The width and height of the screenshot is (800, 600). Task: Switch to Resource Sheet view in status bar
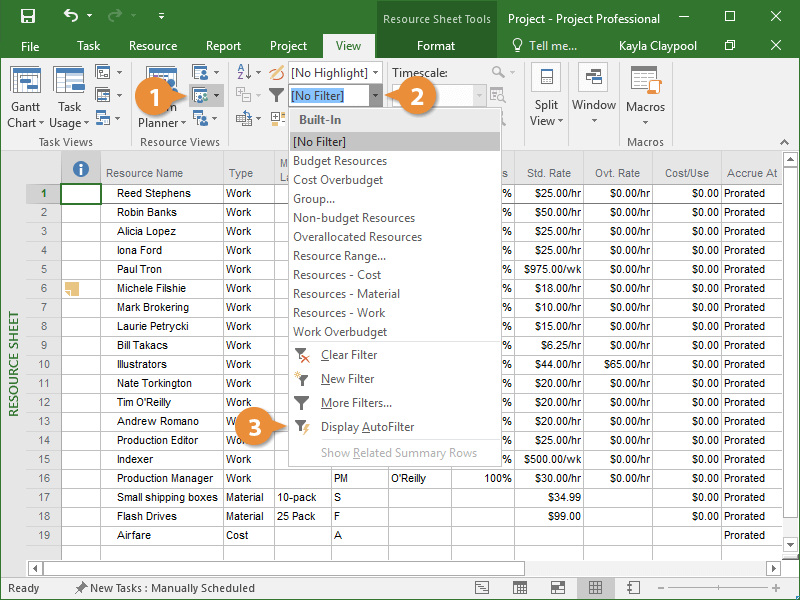click(595, 588)
